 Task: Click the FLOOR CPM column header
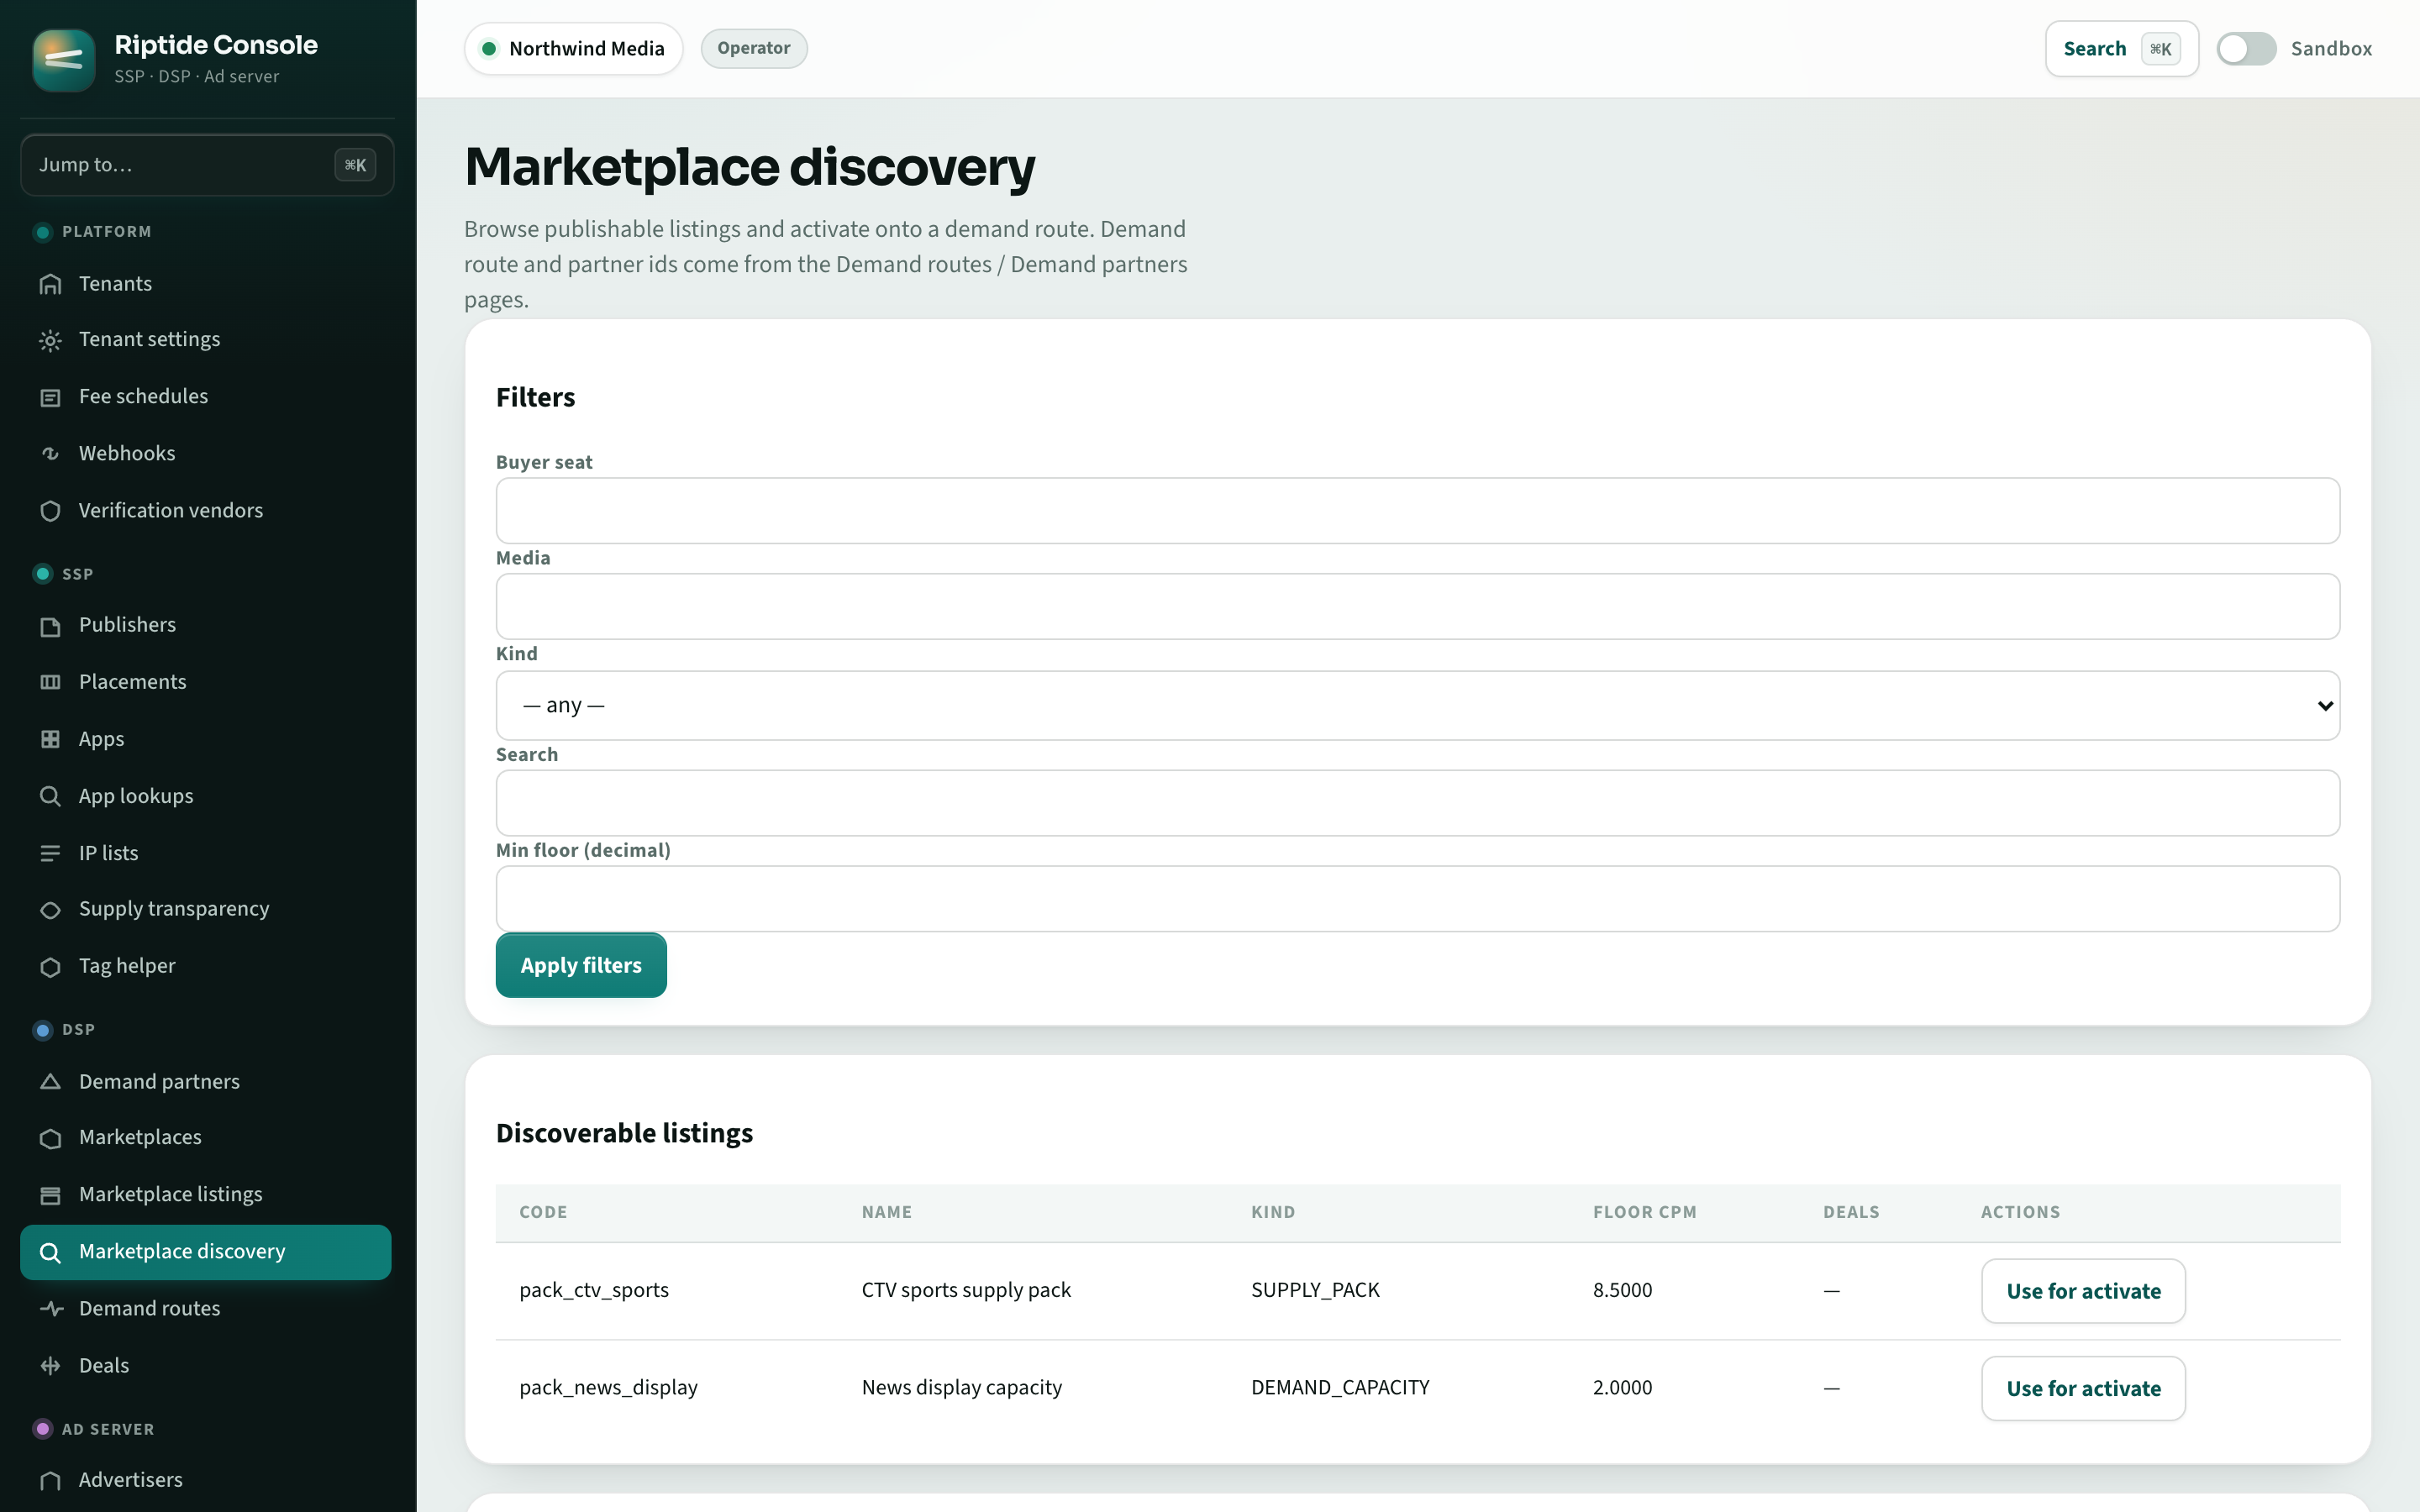(1644, 1212)
